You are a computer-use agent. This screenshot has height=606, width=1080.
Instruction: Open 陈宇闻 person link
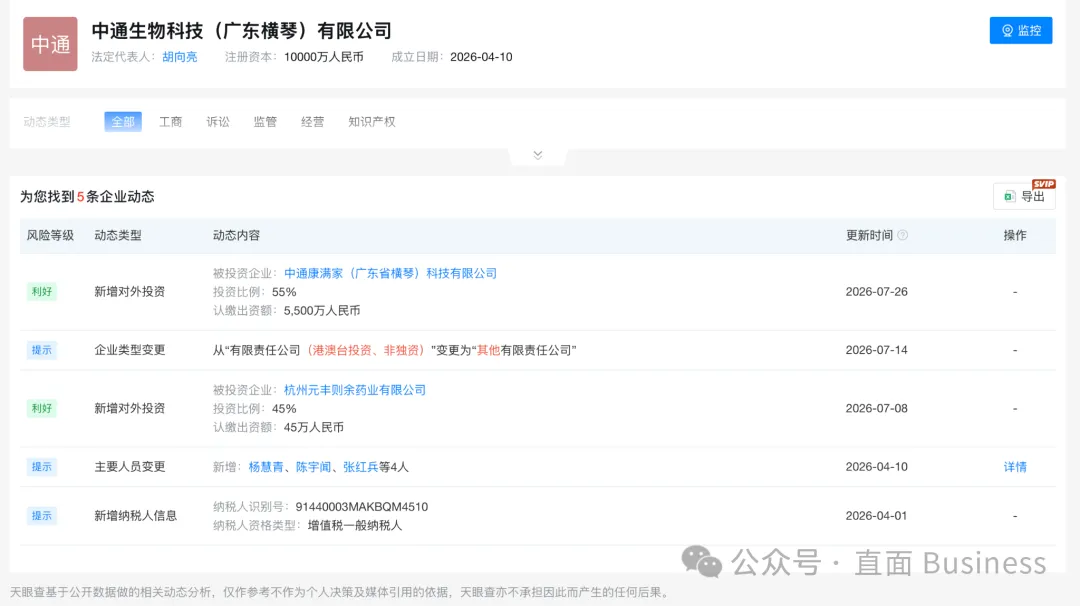(x=313, y=467)
